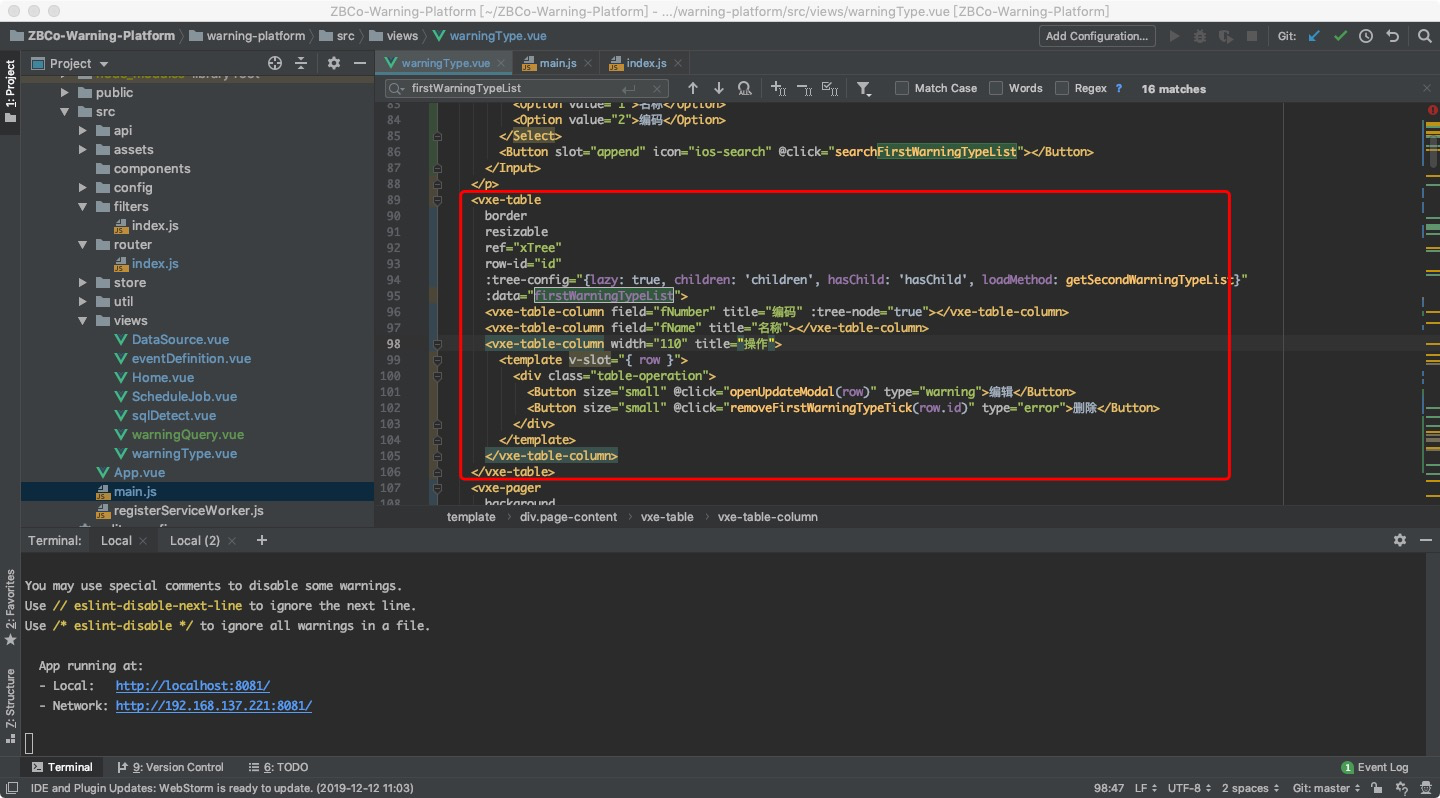Collapse the src folder
This screenshot has height=798, width=1440.
65,111
